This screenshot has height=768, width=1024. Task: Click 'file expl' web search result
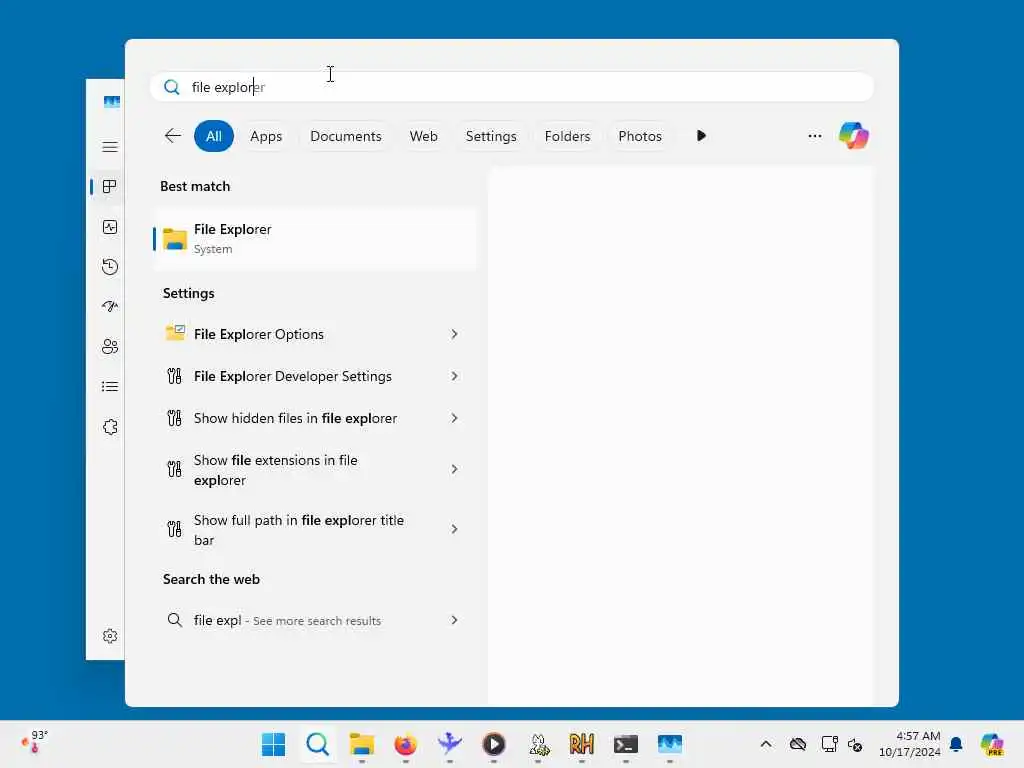tap(315, 620)
